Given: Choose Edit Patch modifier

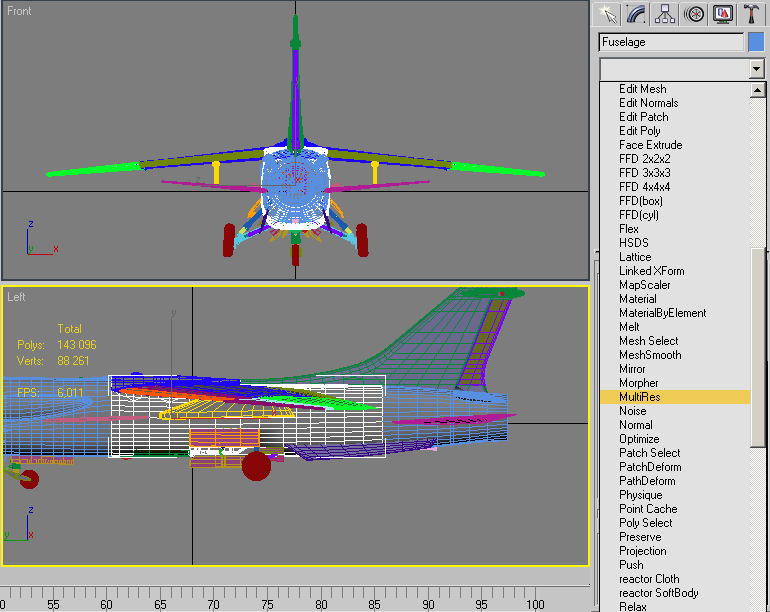Looking at the screenshot, I should pos(644,117).
